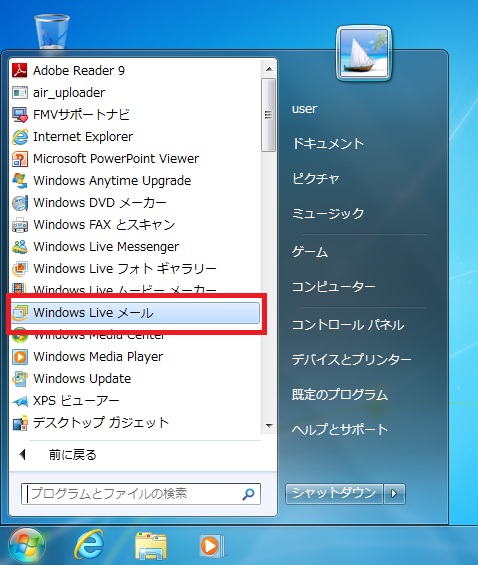This screenshot has height=565, width=478.
Task: Select the Windows Media Player entry
Action: tap(135, 357)
